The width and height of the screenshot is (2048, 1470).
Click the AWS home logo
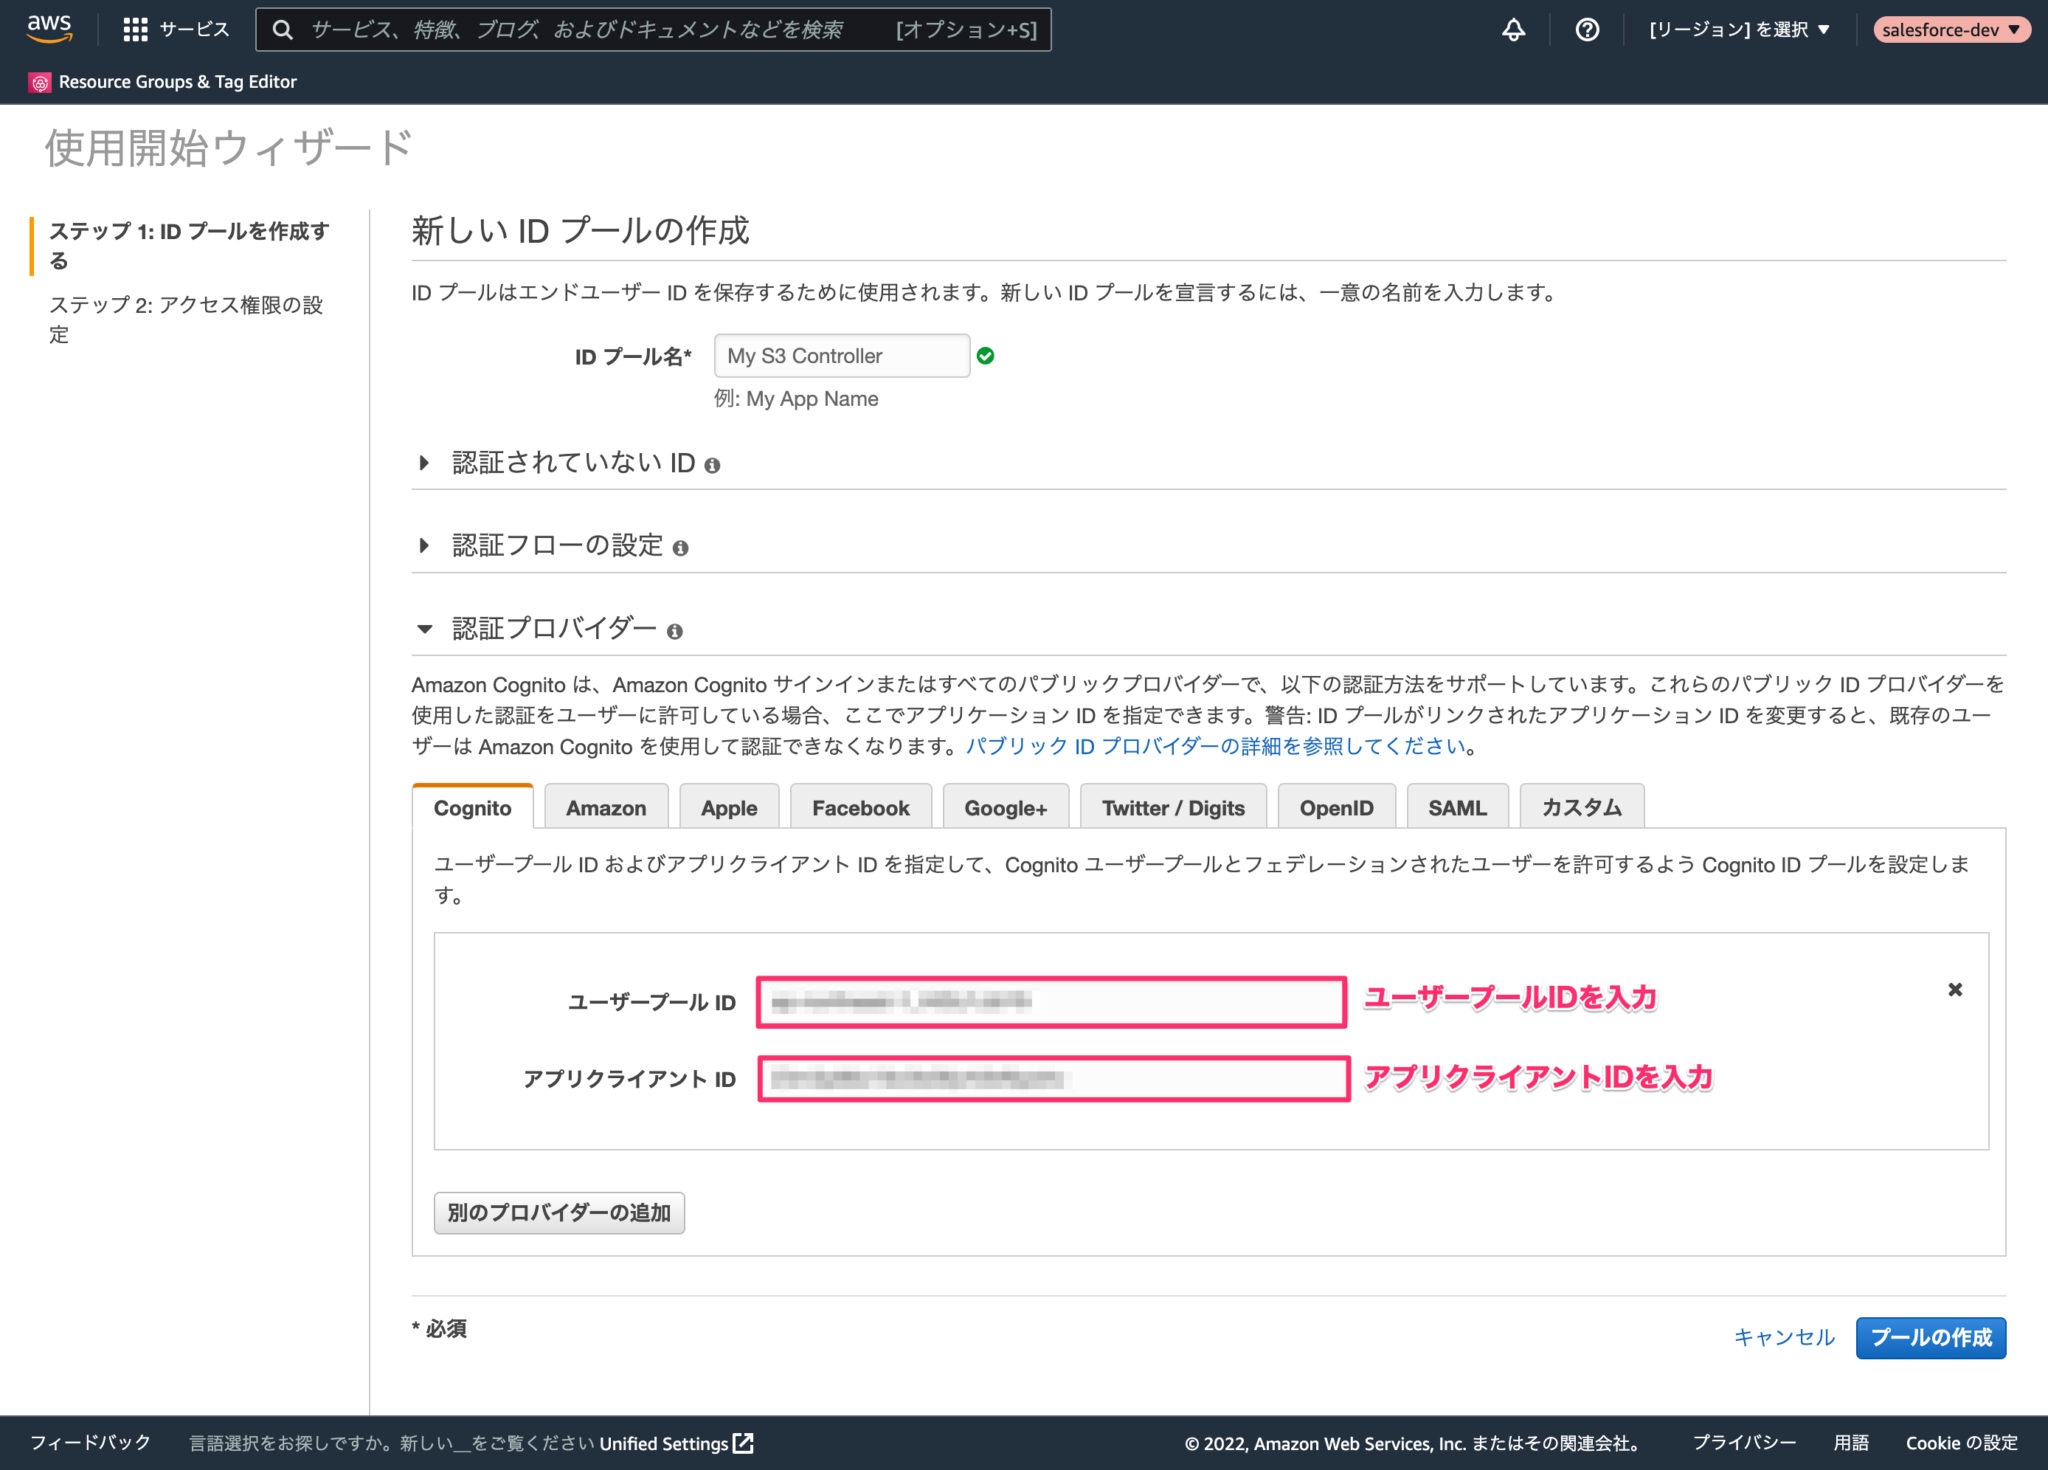pos(48,29)
